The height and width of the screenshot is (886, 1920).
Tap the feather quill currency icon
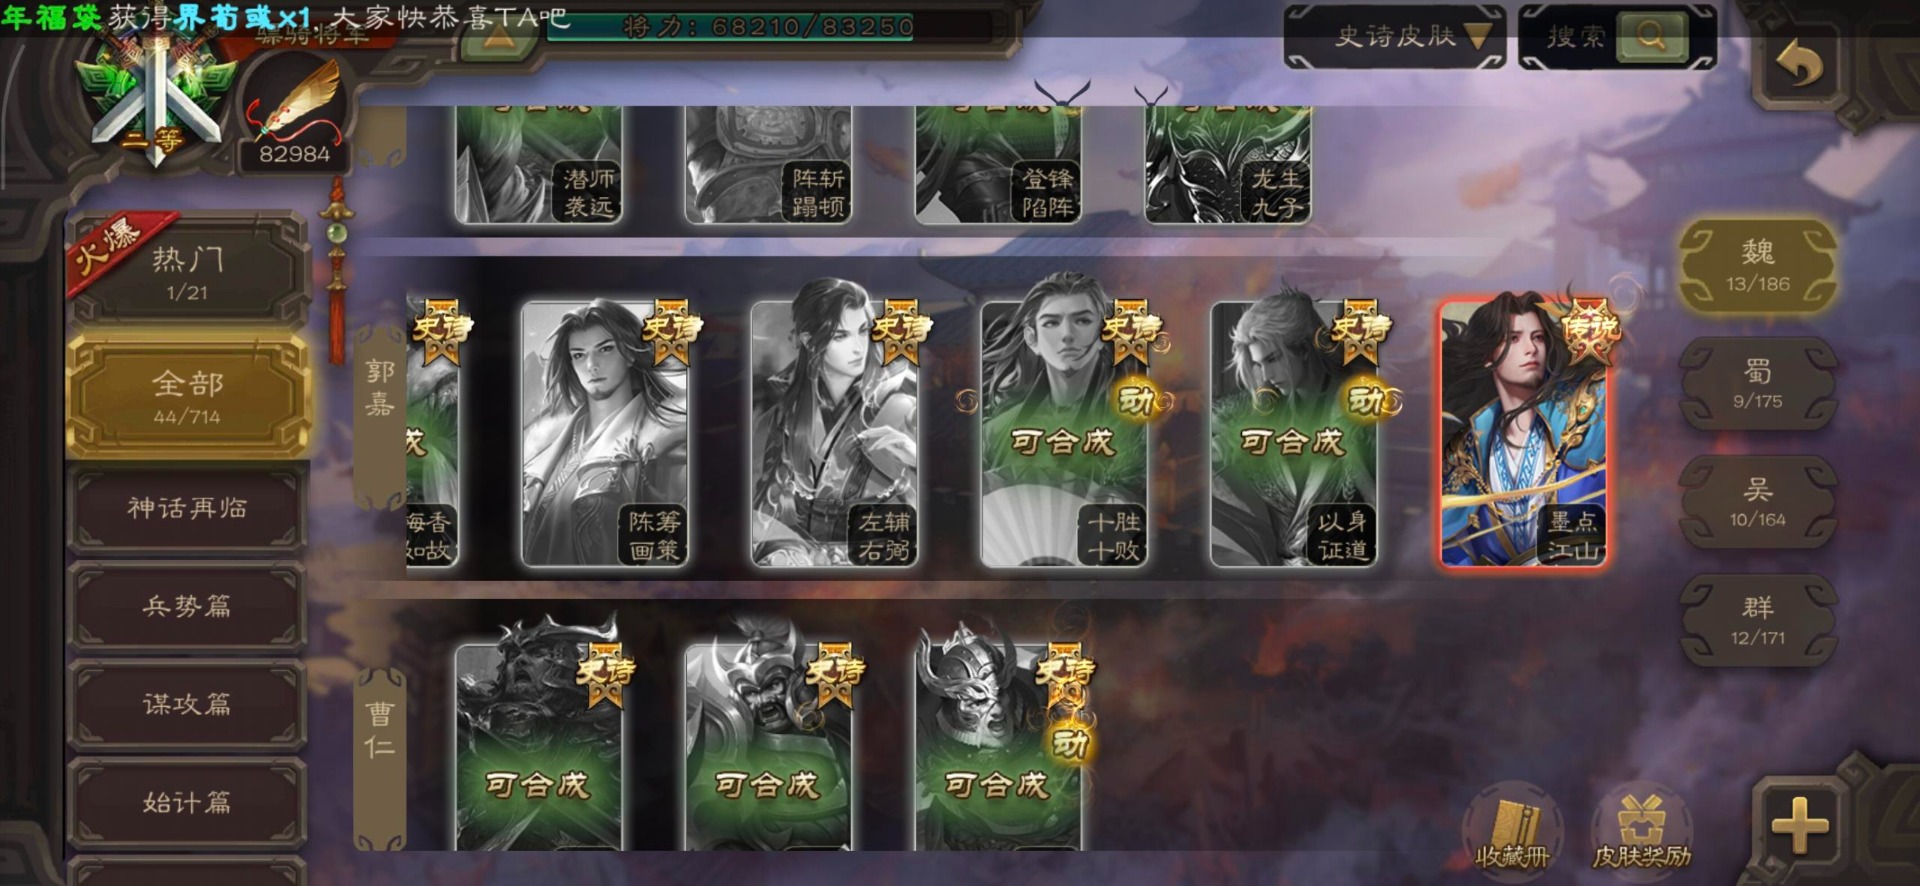tap(295, 112)
